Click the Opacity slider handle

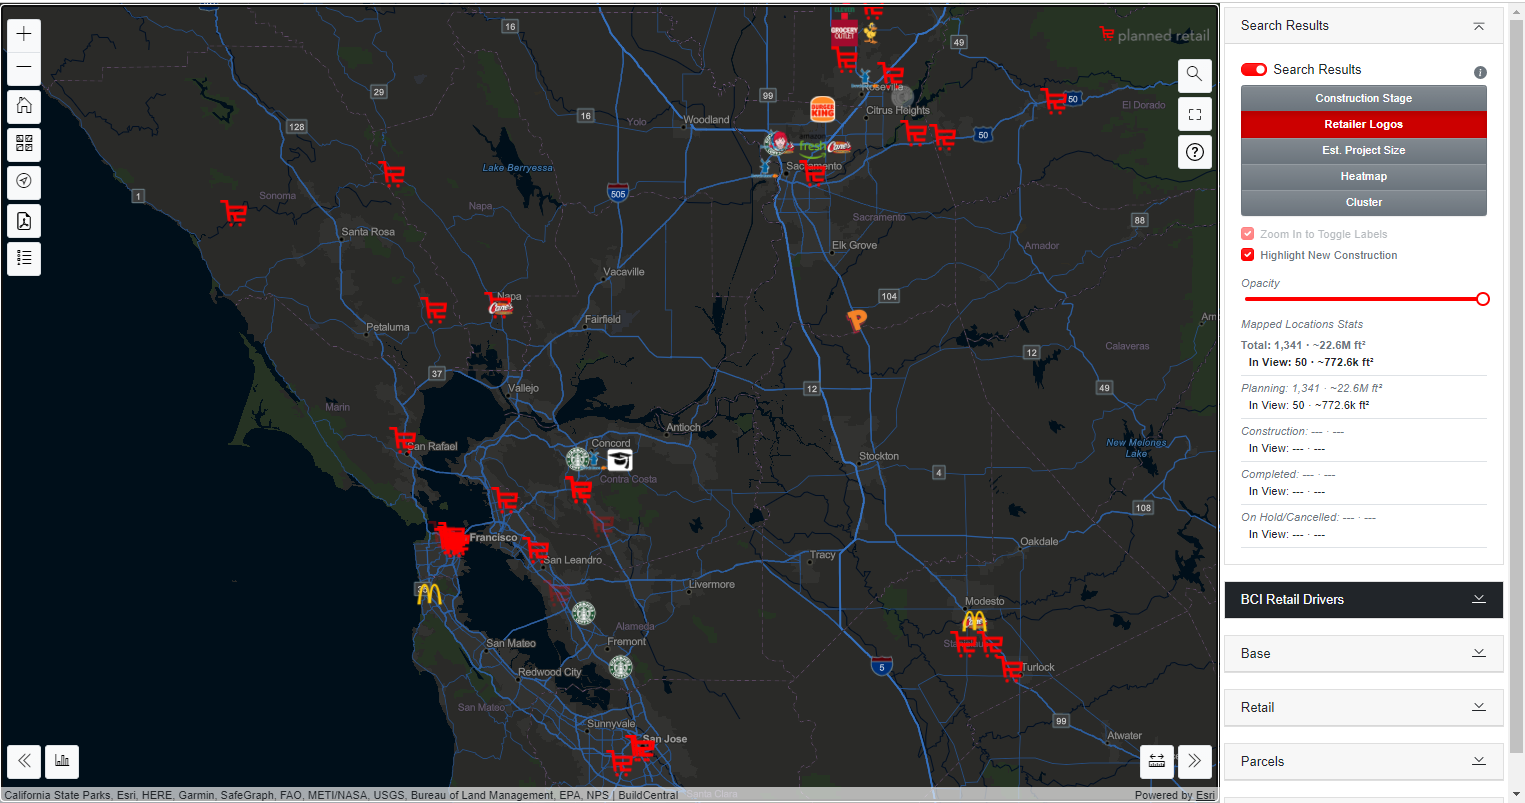tap(1483, 299)
